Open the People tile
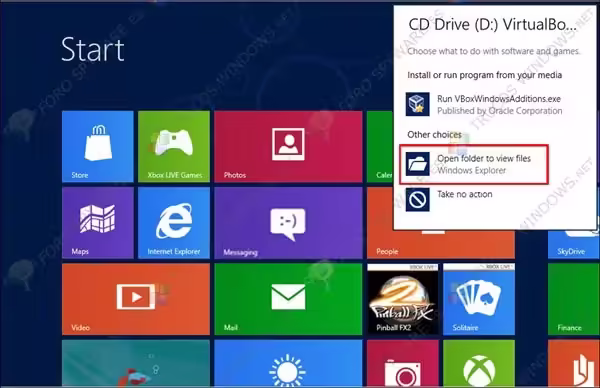Image resolution: width=600 pixels, height=388 pixels. click(x=441, y=244)
